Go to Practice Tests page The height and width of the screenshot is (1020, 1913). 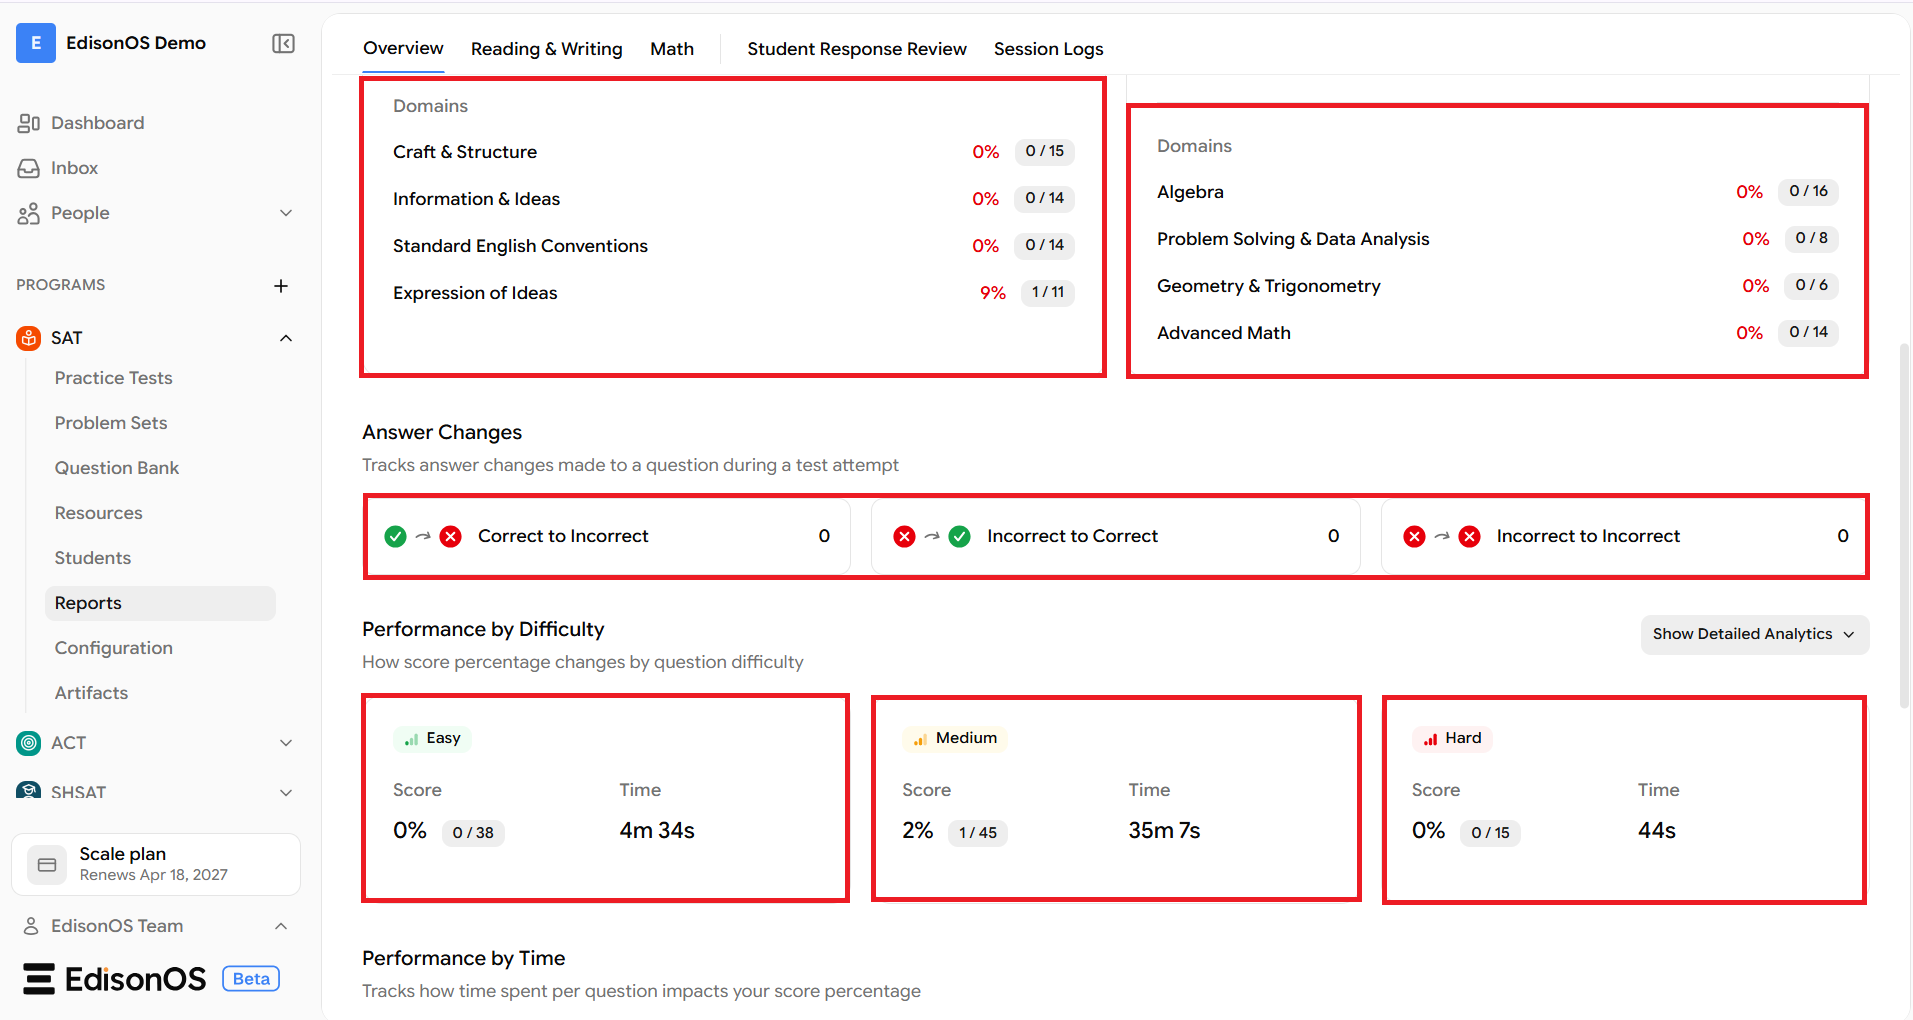pyautogui.click(x=114, y=378)
